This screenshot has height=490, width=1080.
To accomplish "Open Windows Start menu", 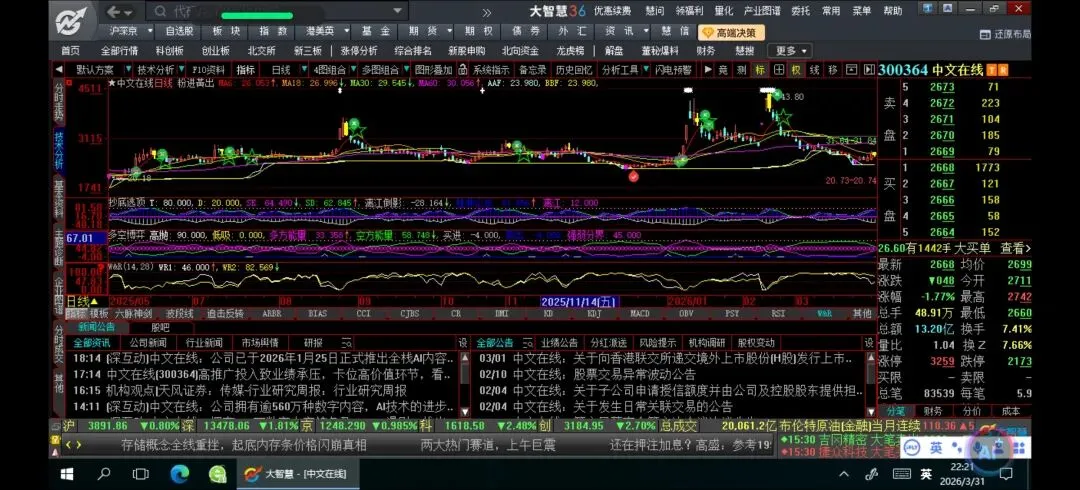I will (67, 474).
